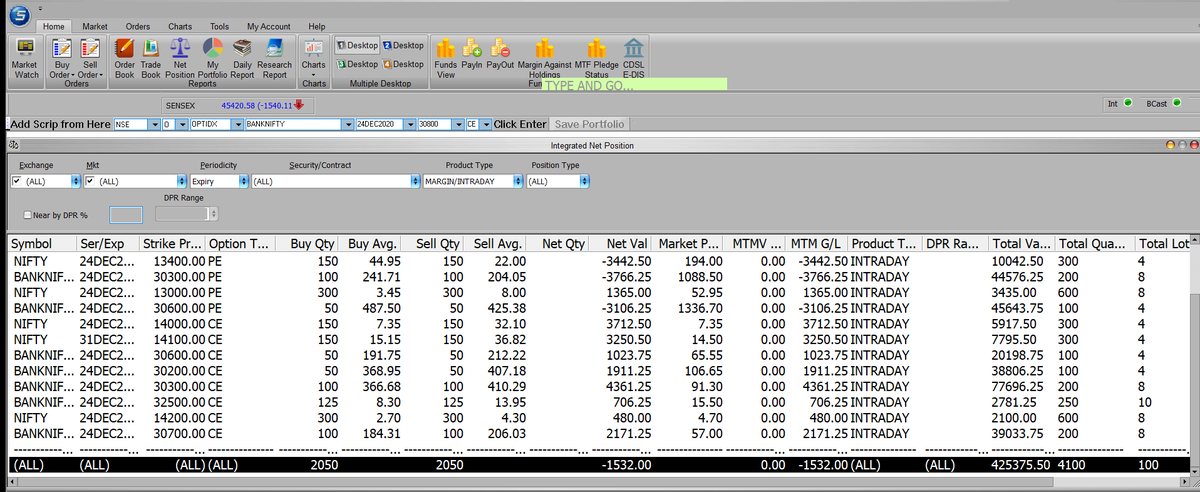Switch to Desktop 1
Screen dimensions: 1200x492
[357, 46]
